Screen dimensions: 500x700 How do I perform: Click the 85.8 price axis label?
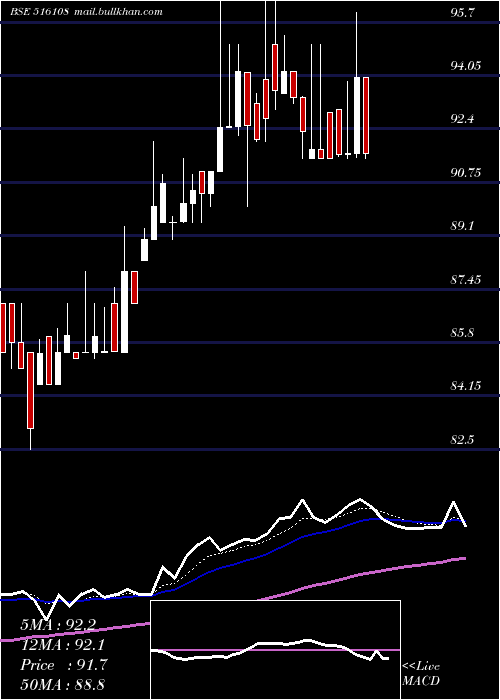(x=462, y=333)
